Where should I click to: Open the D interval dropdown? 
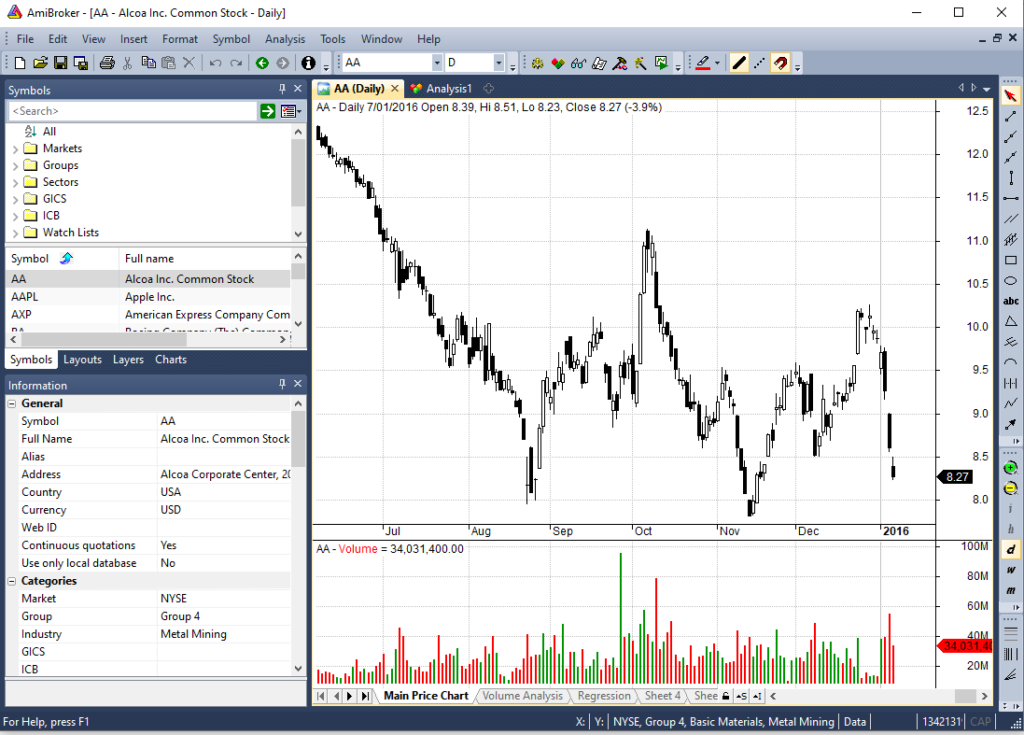tap(504, 63)
